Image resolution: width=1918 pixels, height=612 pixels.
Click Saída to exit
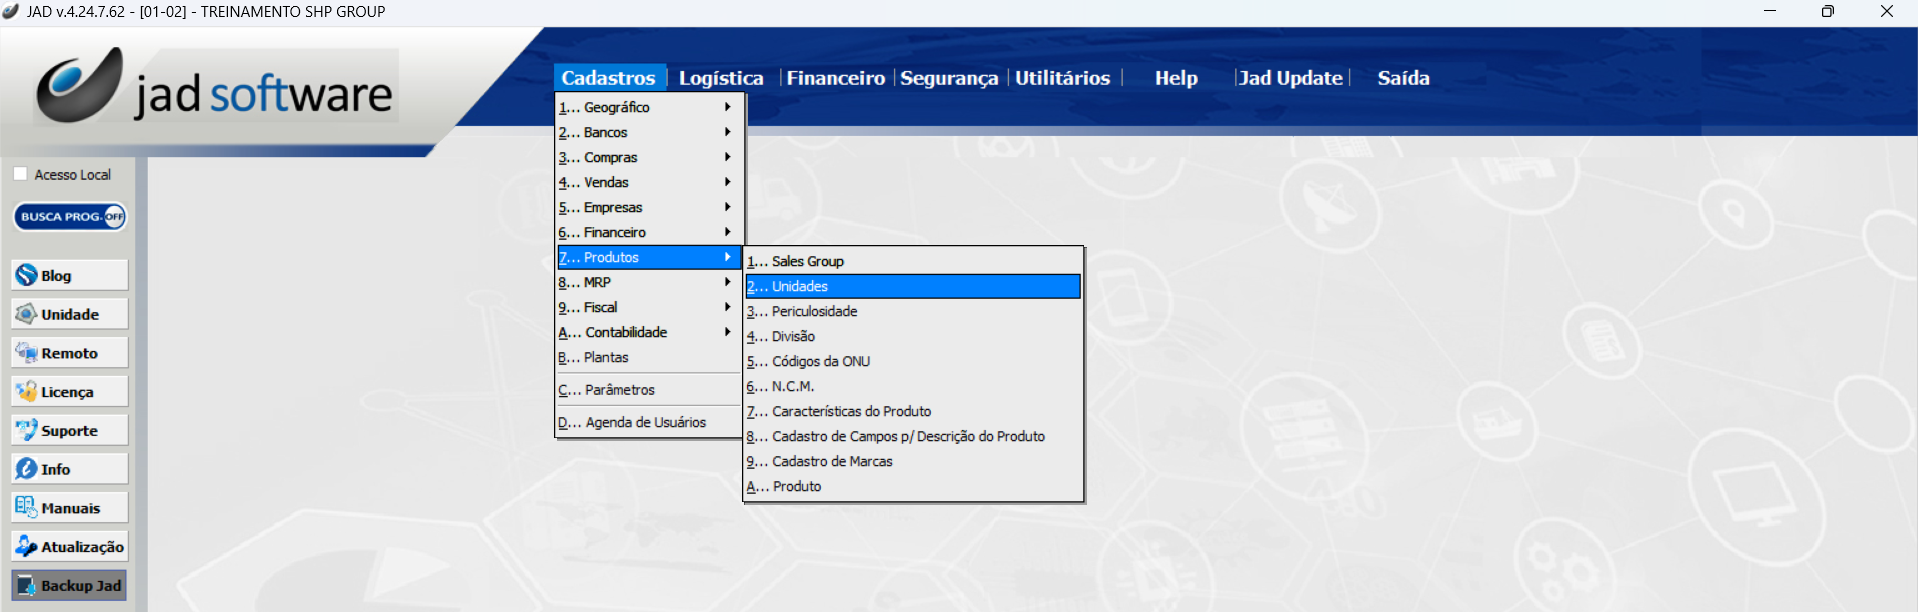click(1403, 78)
